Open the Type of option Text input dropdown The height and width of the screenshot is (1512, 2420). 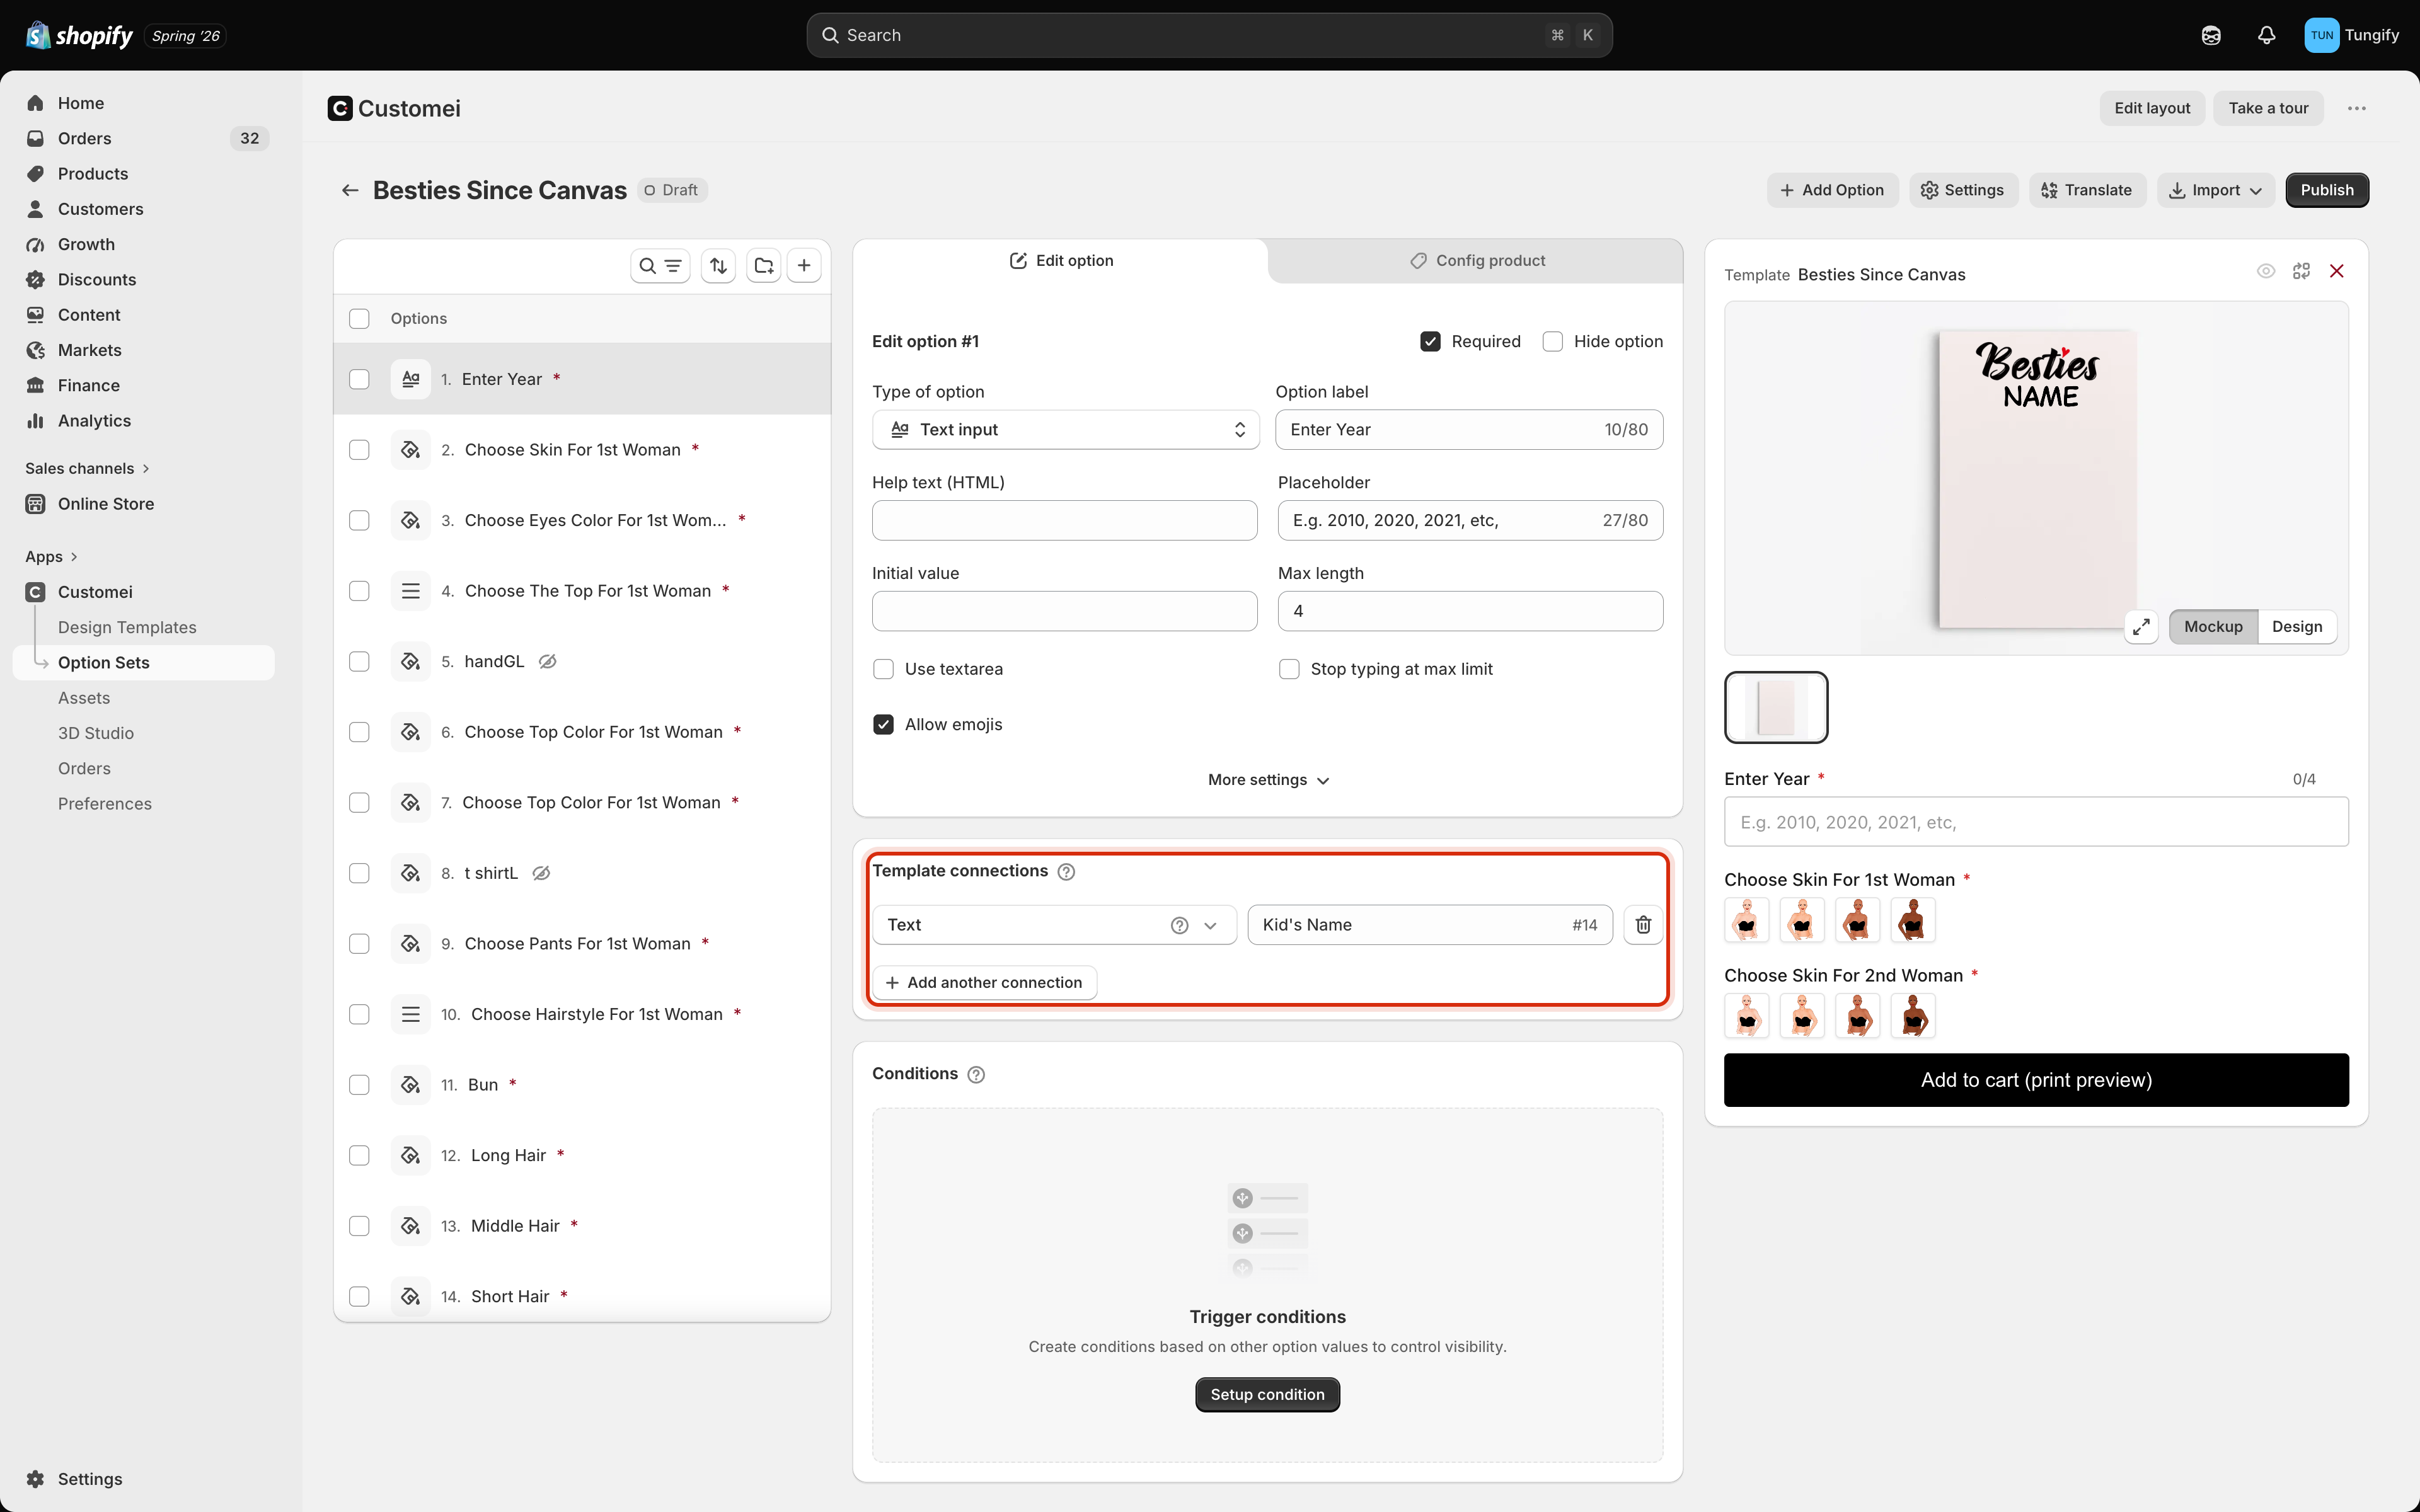pyautogui.click(x=1065, y=430)
